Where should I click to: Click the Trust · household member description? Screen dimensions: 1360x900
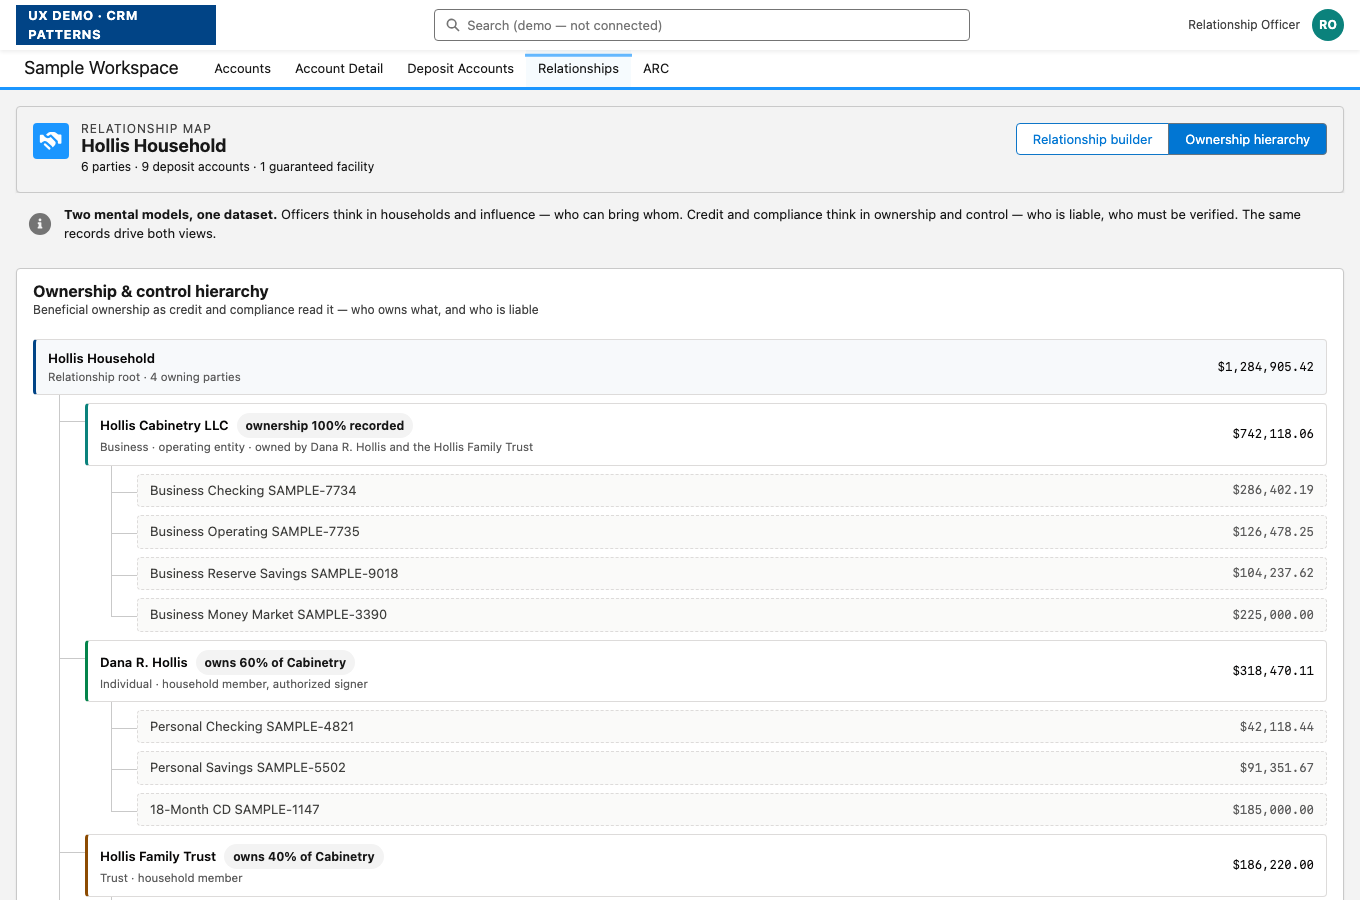pyautogui.click(x=171, y=878)
